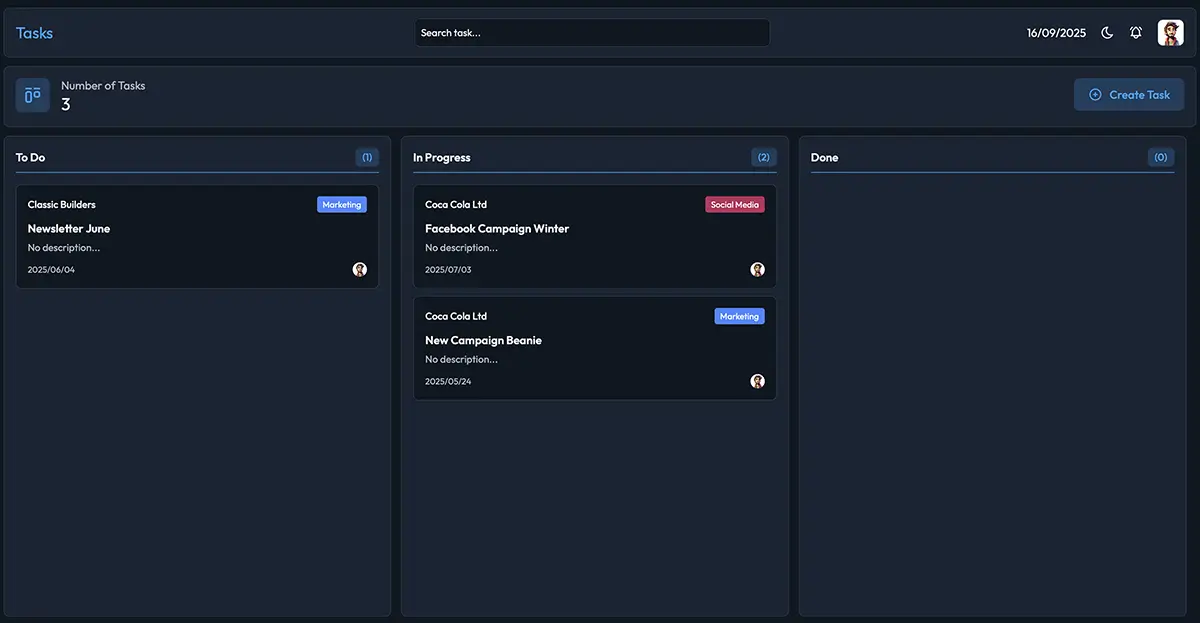
Task: Click the assignee avatar on Facebook Campaign Winter
Action: click(x=758, y=270)
